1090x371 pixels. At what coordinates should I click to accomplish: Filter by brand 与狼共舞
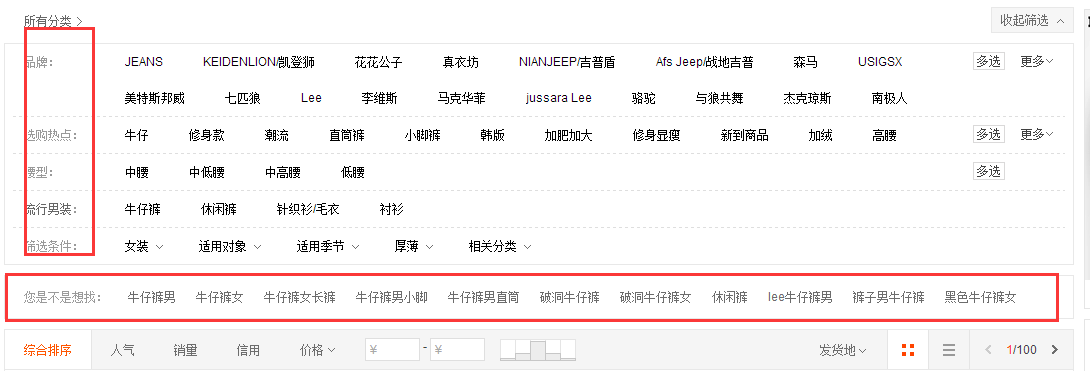click(x=719, y=98)
